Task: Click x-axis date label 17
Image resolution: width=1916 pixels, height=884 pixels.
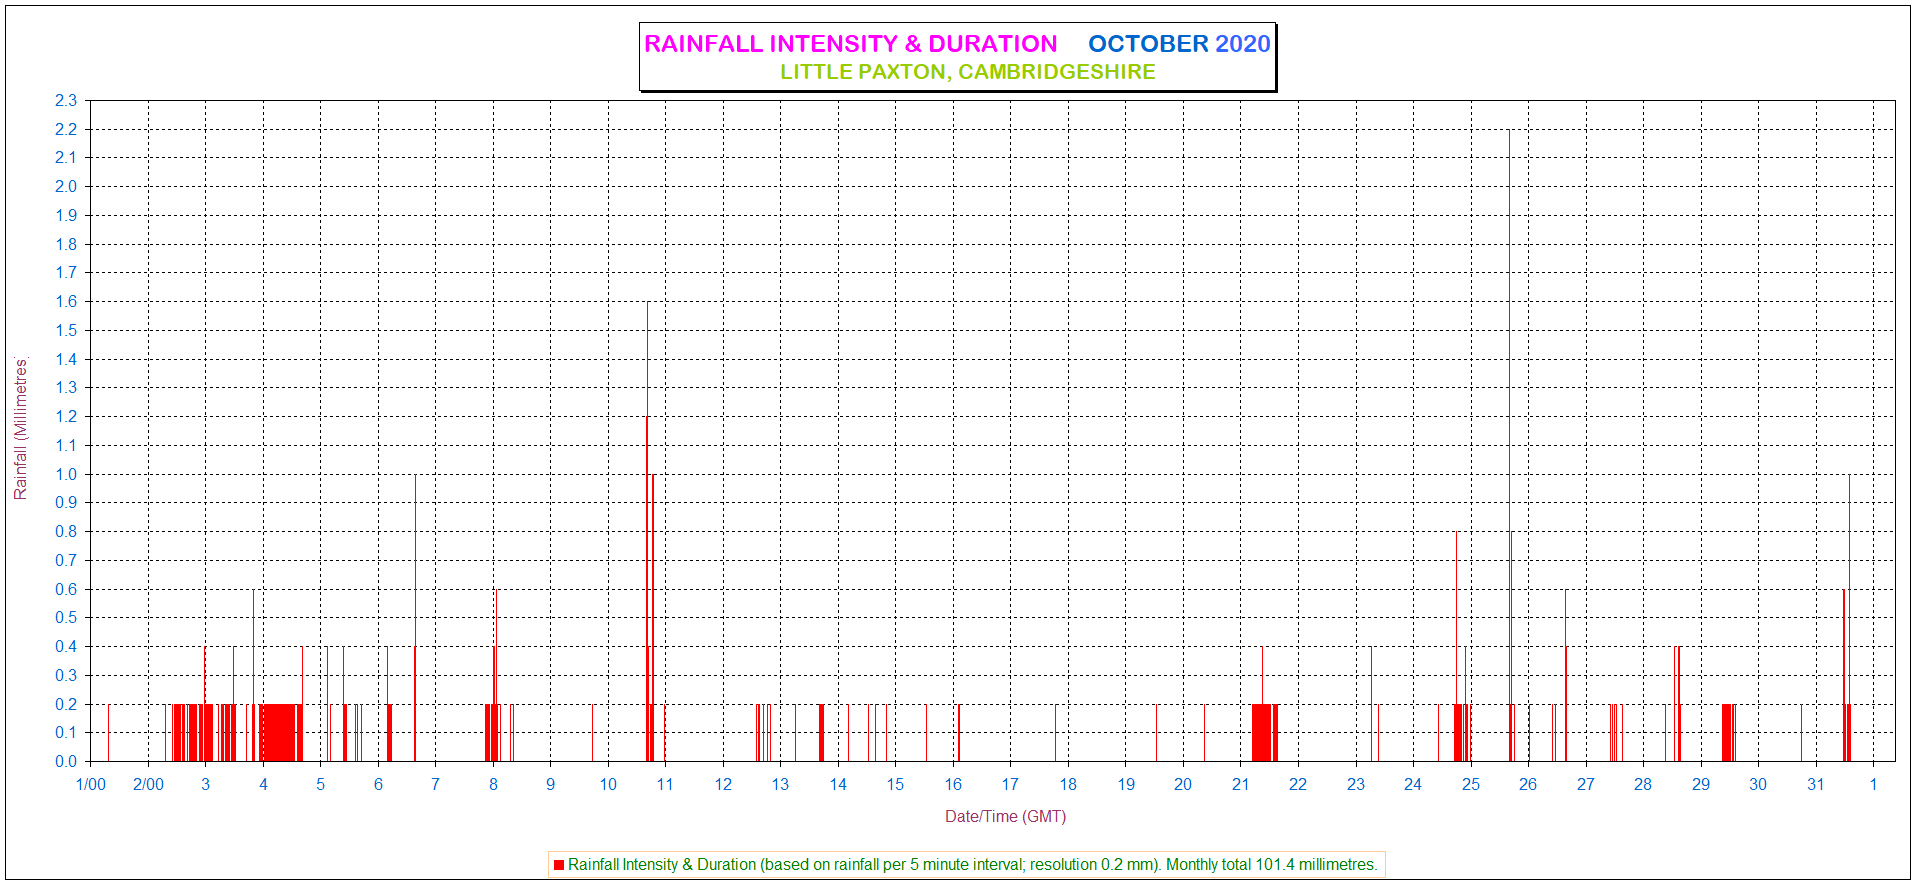Action: (x=1010, y=785)
